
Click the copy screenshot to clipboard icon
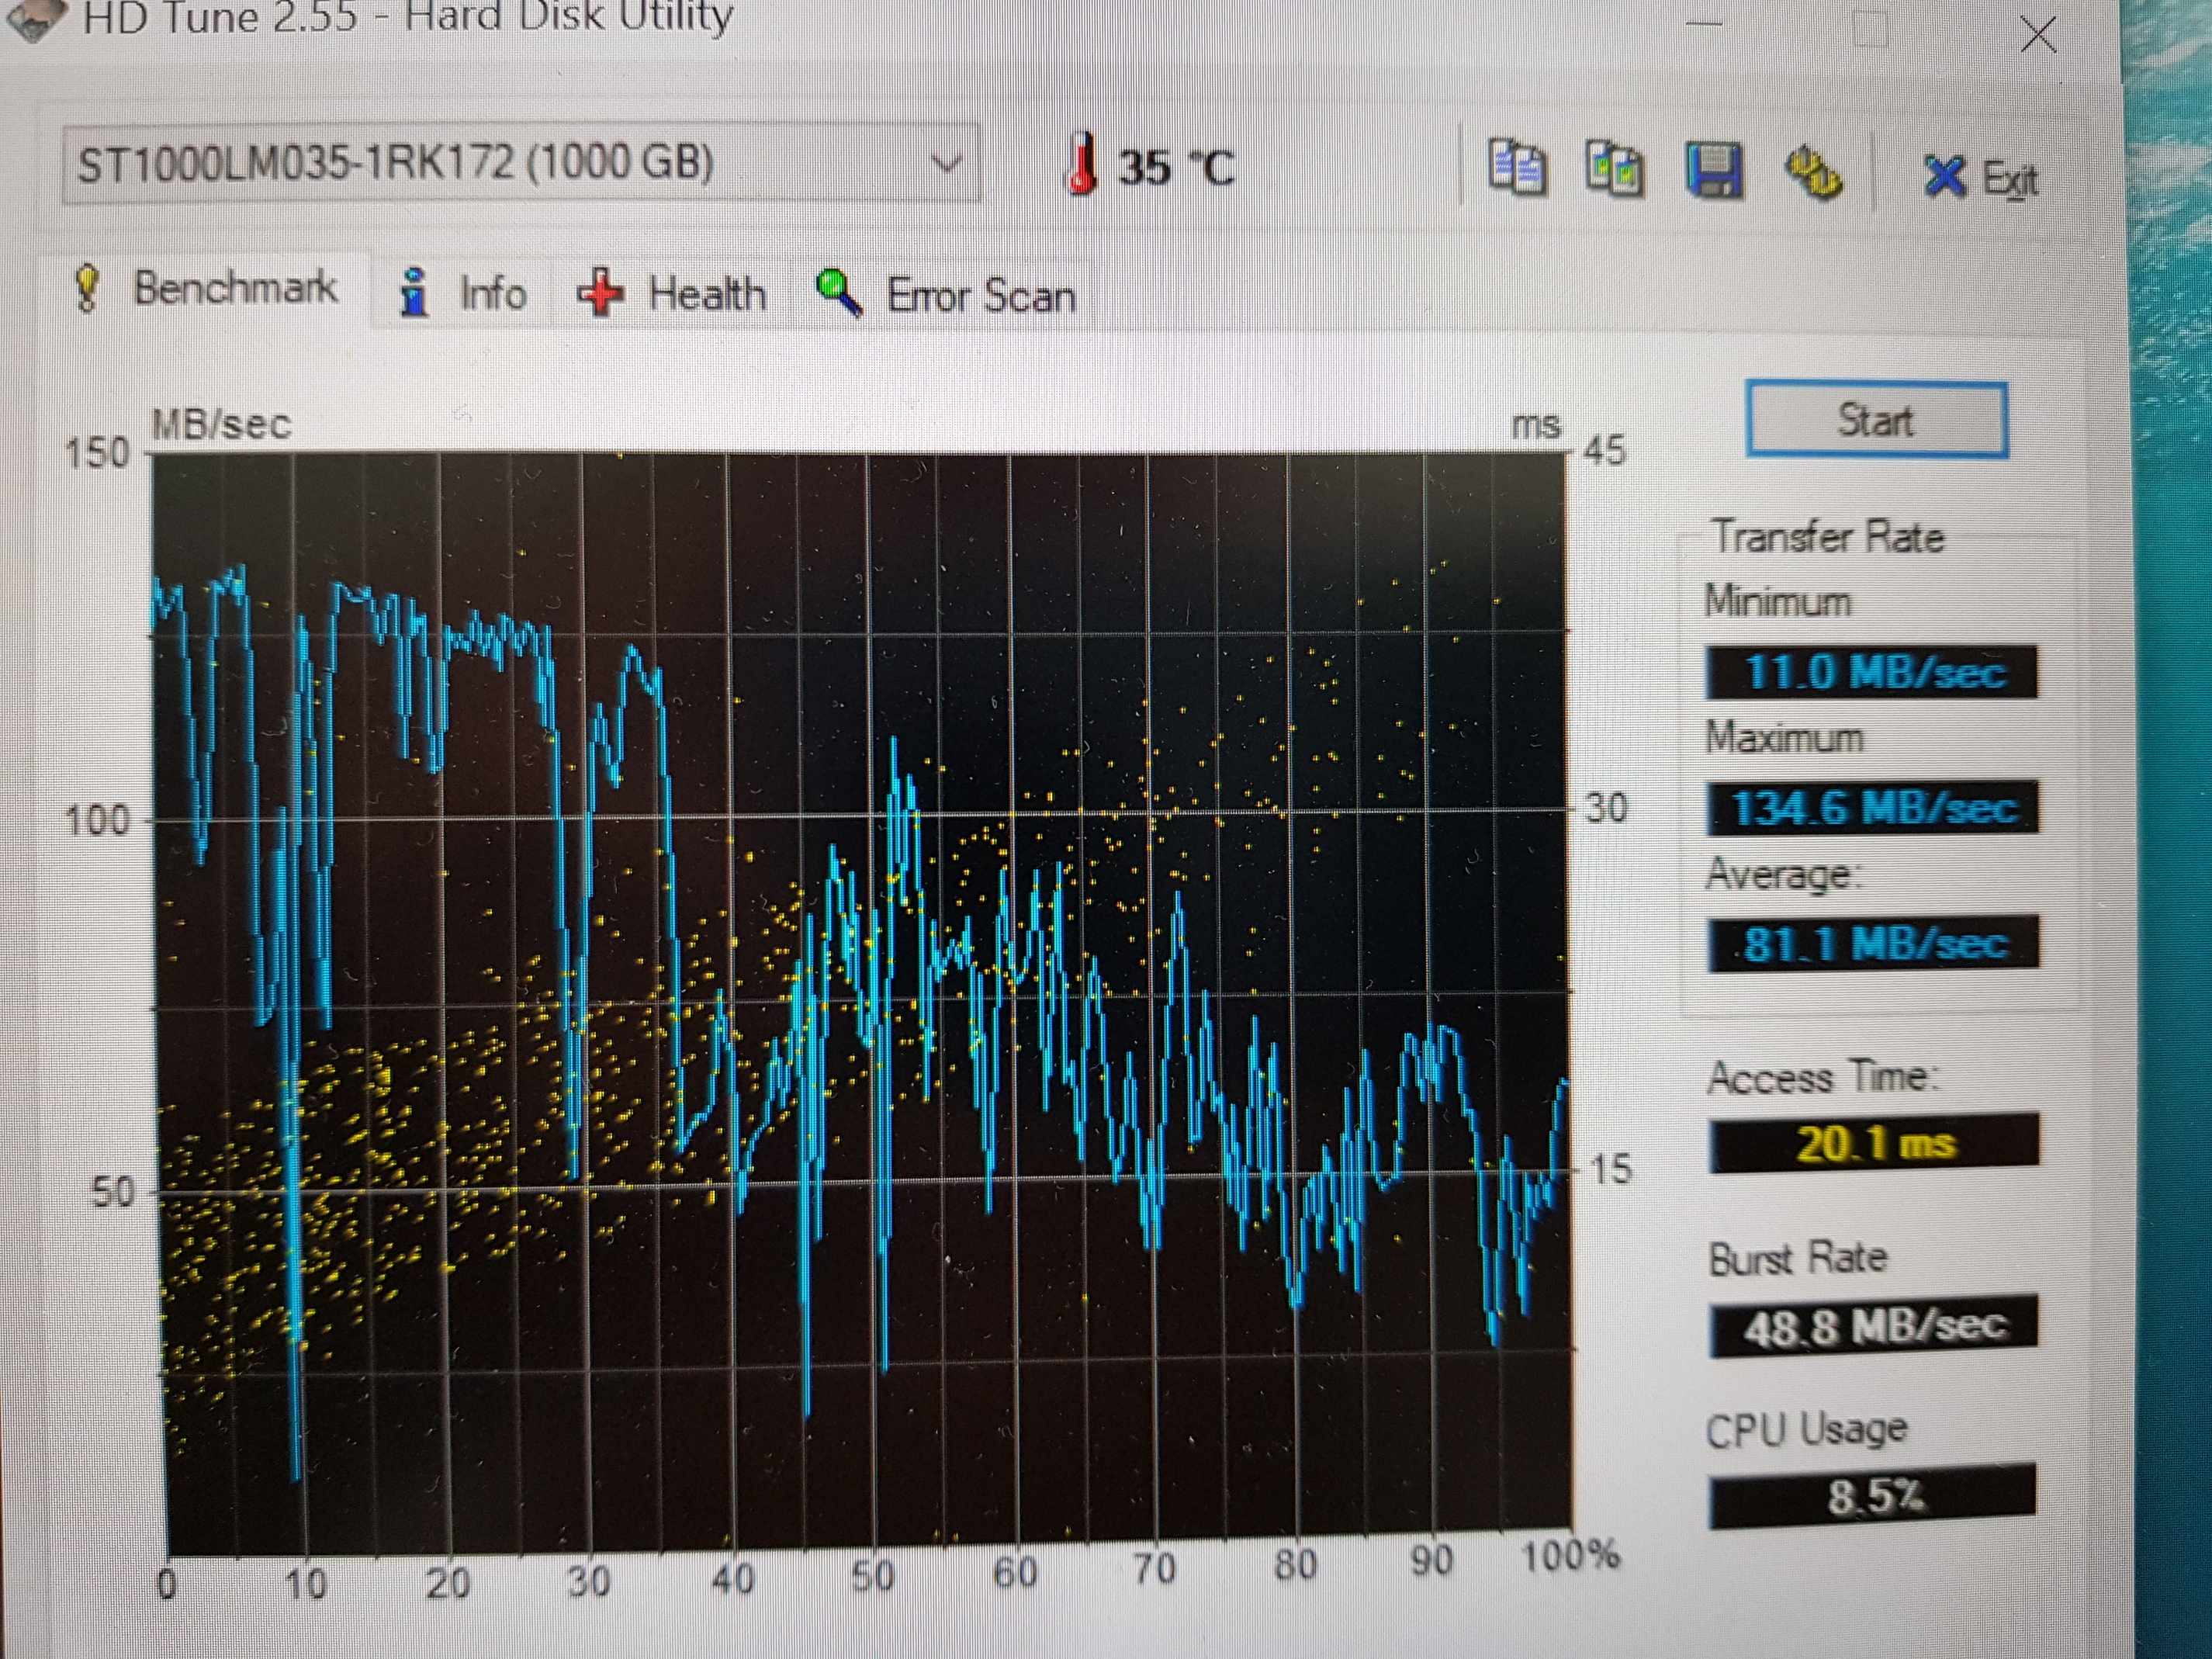(1614, 170)
